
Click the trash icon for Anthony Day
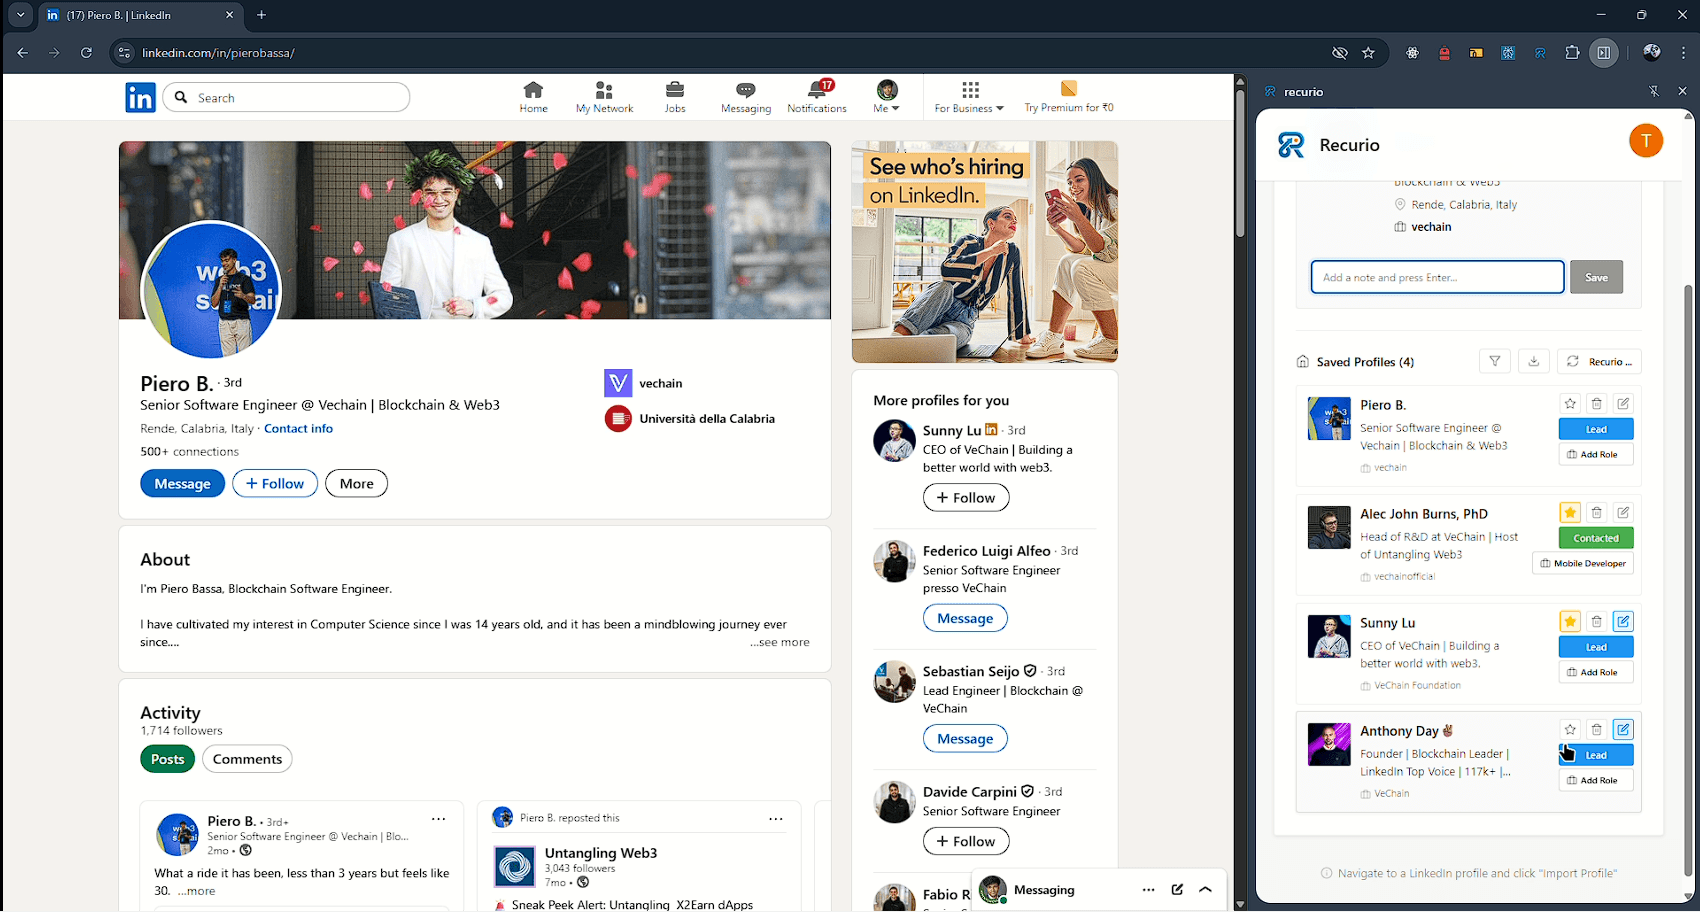coord(1596,730)
